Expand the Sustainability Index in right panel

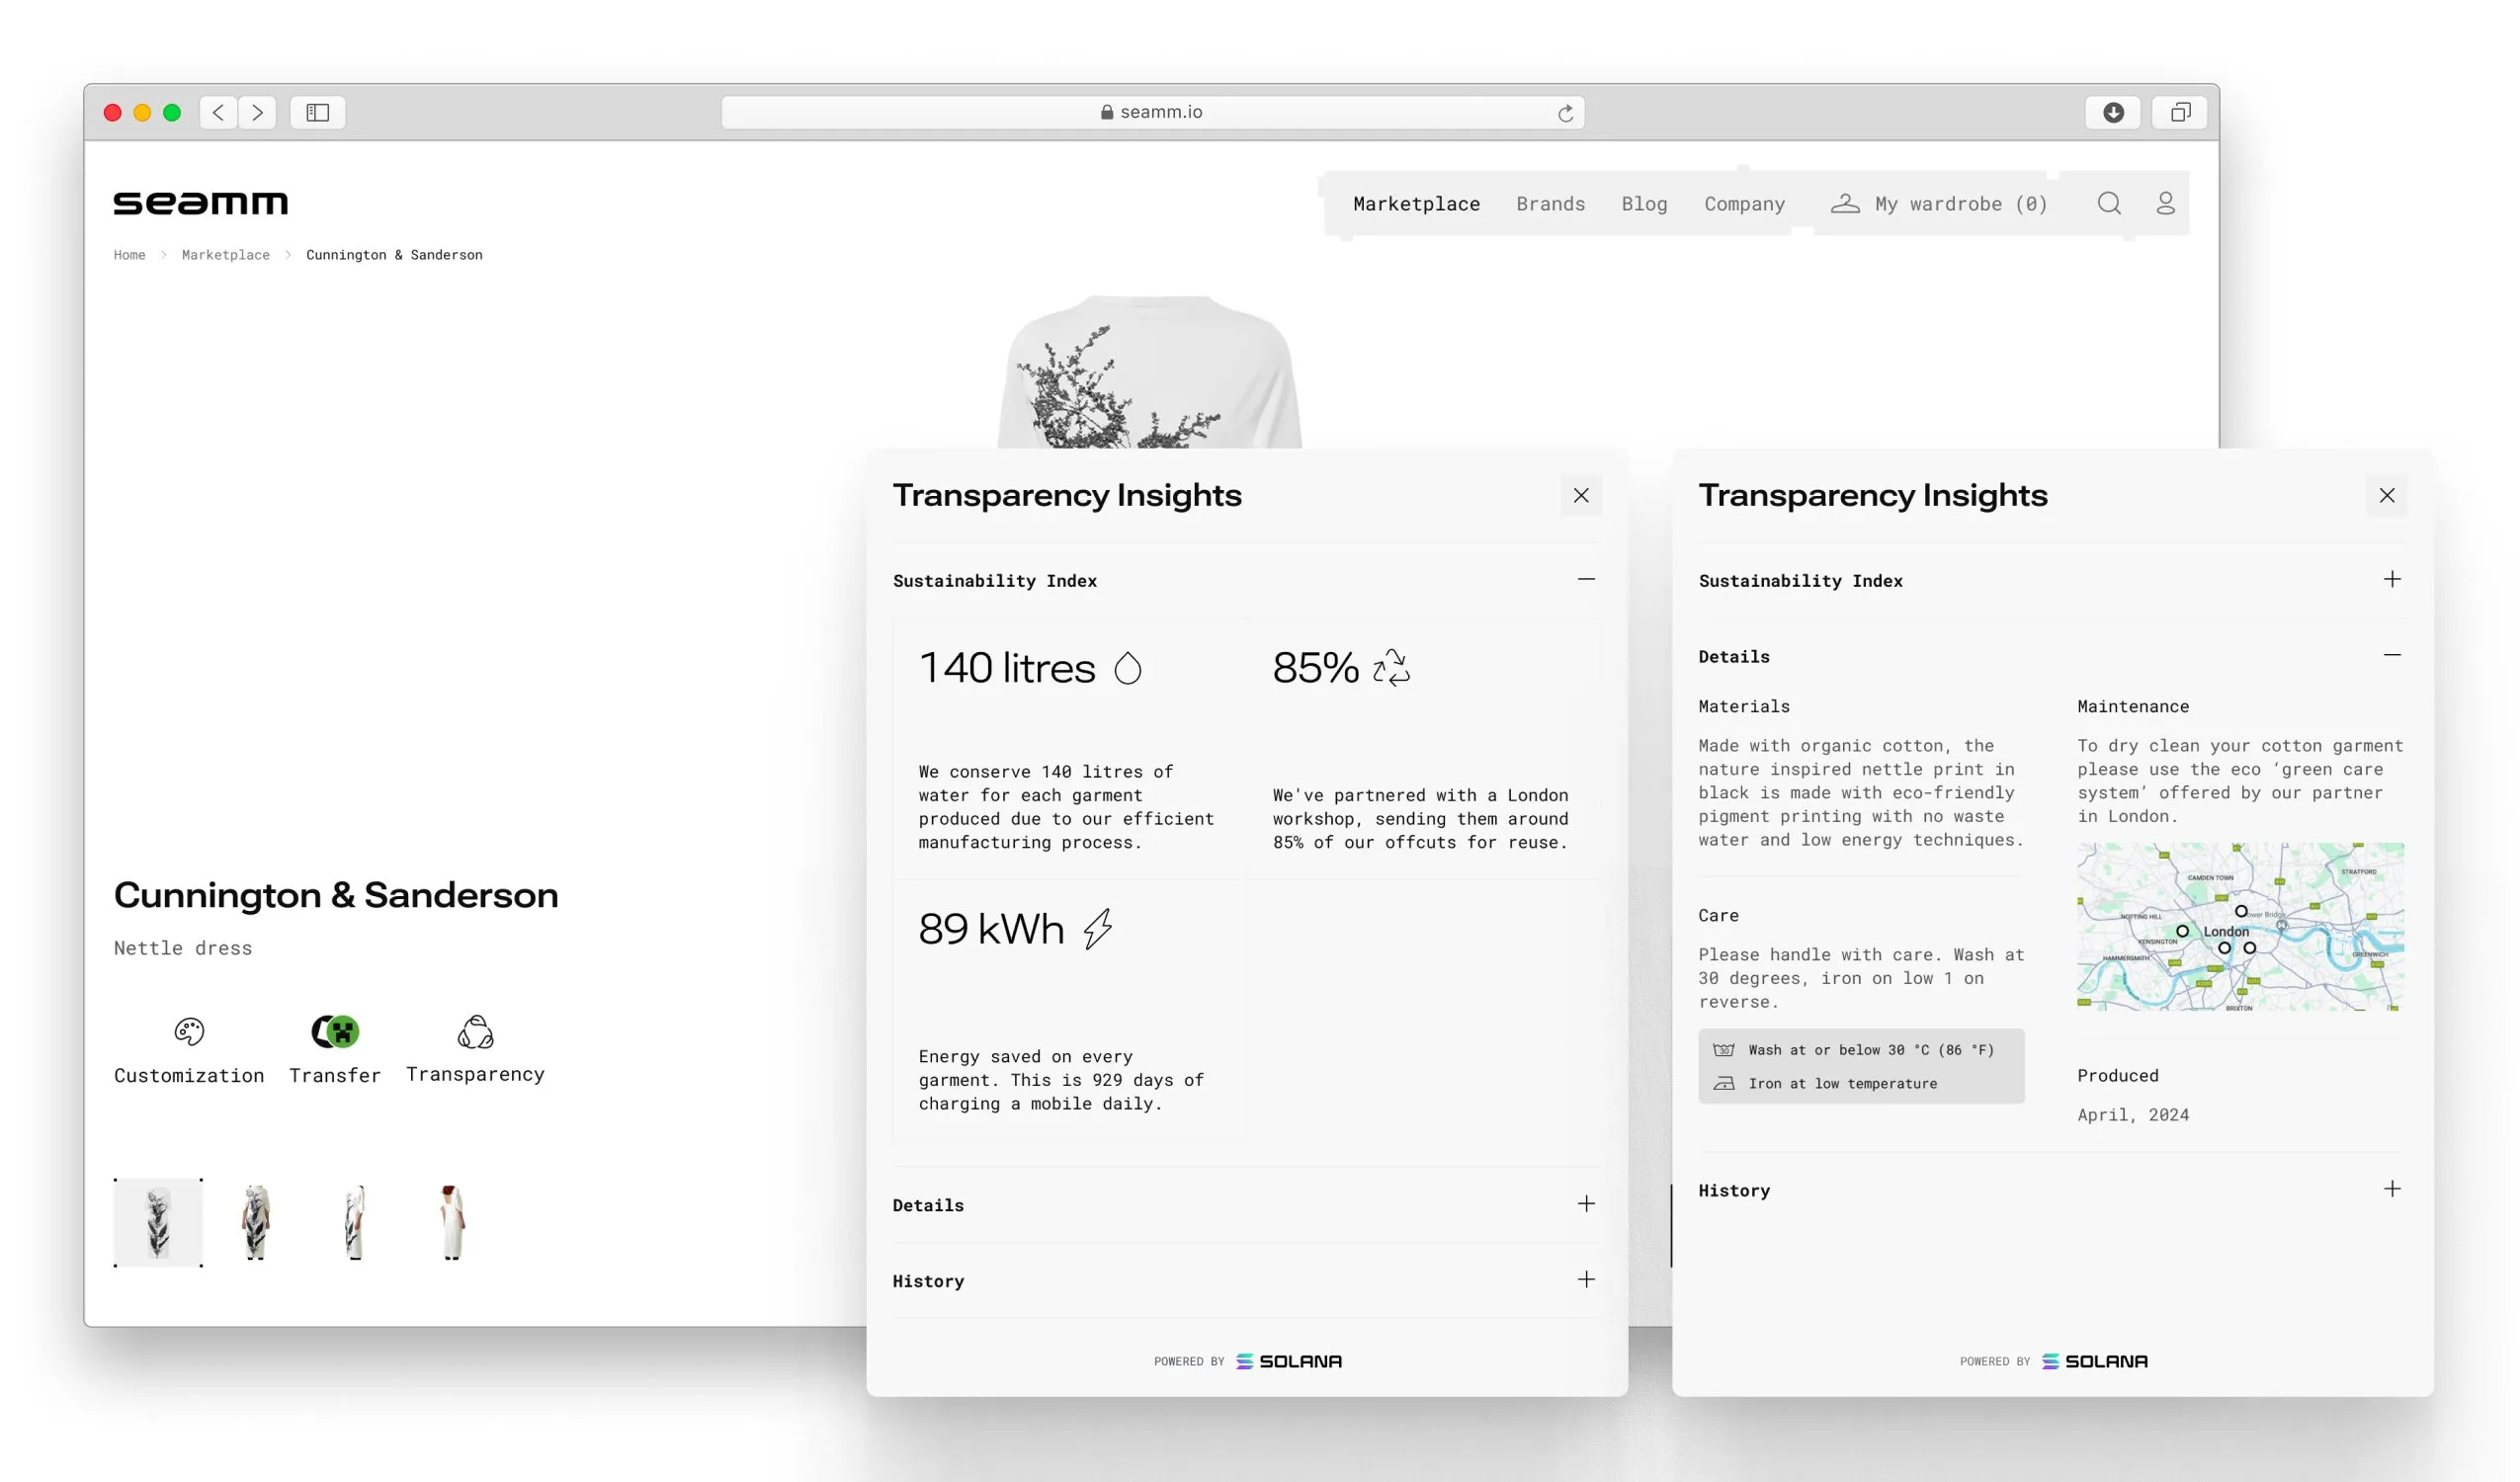pyautogui.click(x=2392, y=581)
